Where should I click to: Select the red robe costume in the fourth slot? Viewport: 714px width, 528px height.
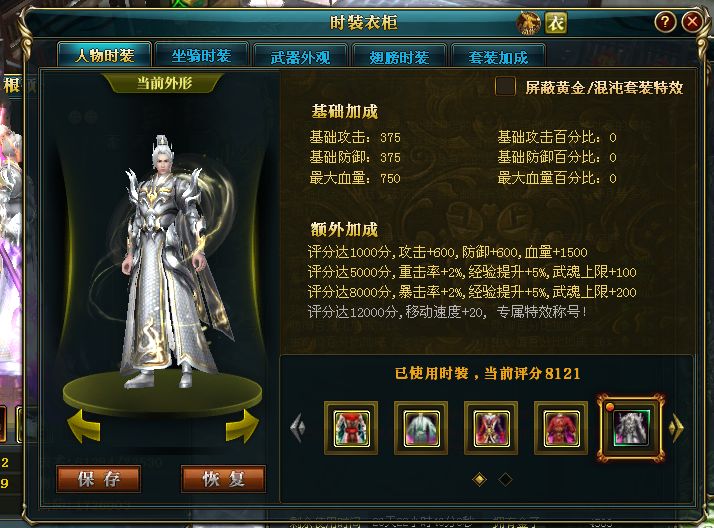(x=561, y=428)
